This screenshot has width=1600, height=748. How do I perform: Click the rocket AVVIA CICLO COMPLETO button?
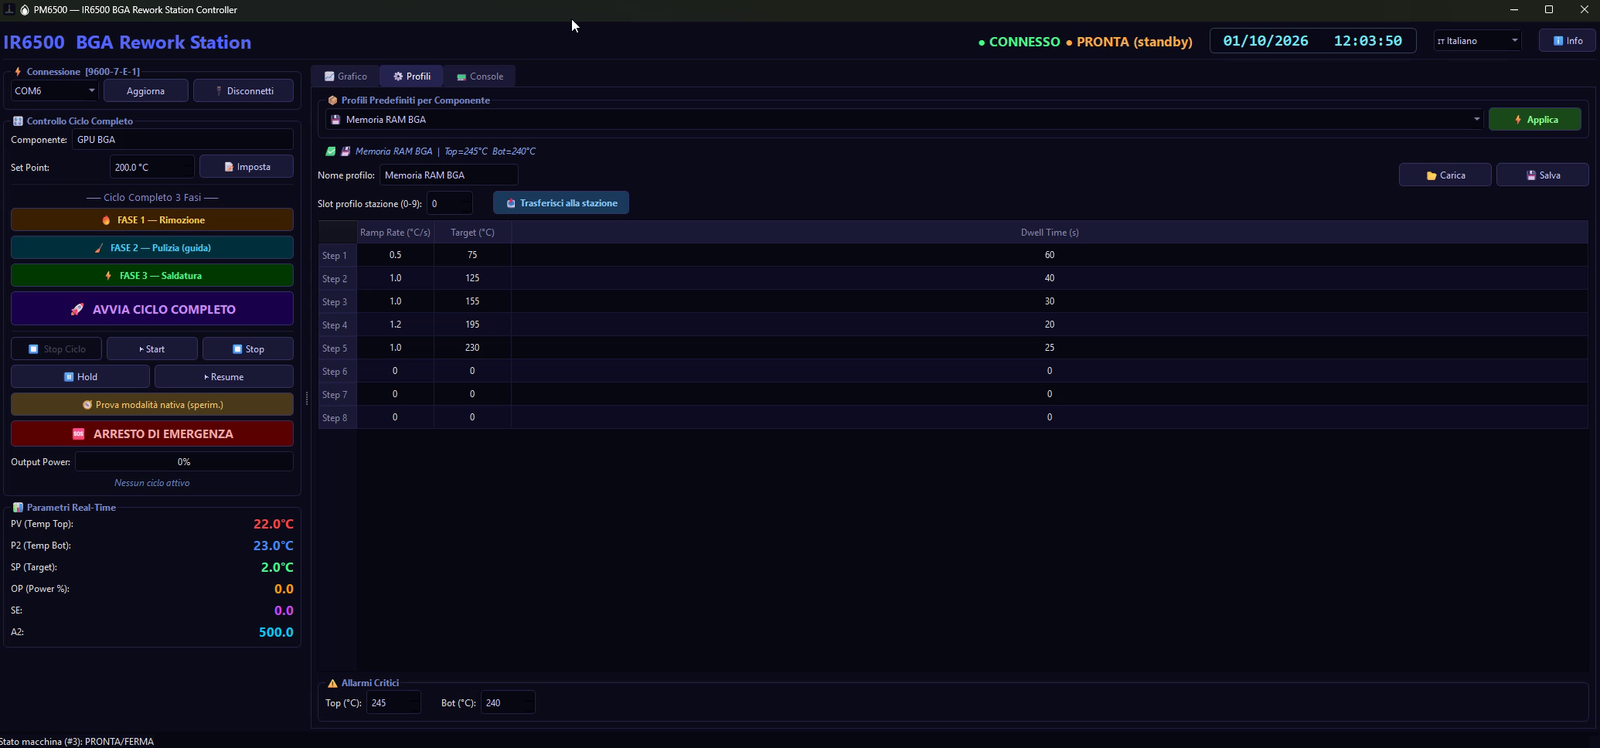coord(152,309)
